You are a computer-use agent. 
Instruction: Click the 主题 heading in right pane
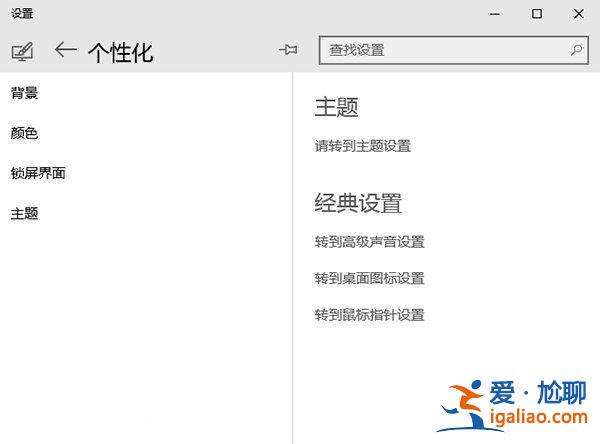(336, 107)
